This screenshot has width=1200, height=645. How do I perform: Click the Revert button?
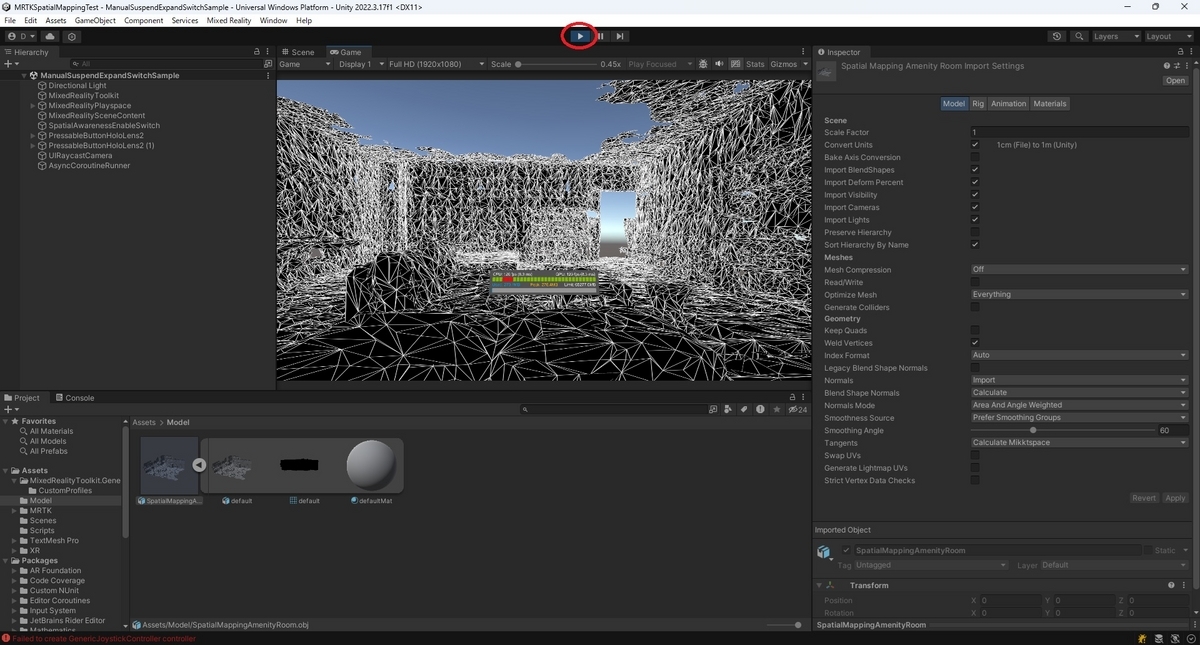click(1144, 498)
